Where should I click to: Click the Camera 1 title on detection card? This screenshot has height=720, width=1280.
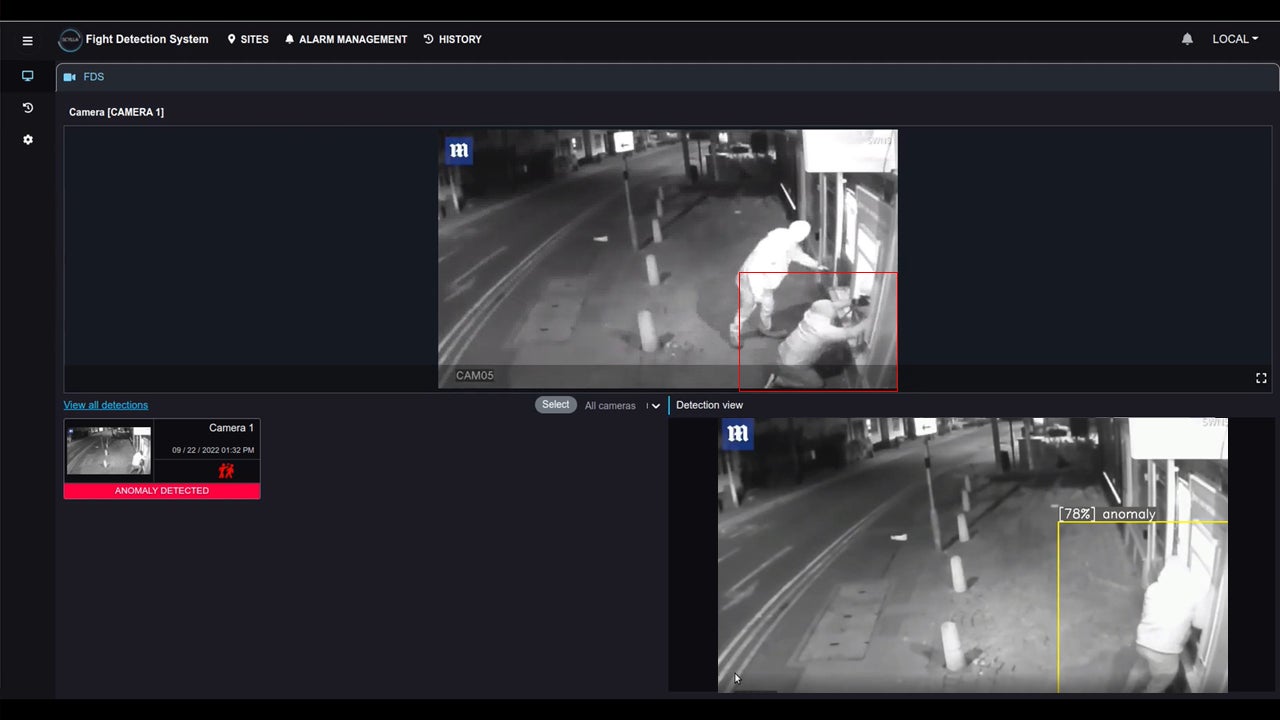[231, 428]
